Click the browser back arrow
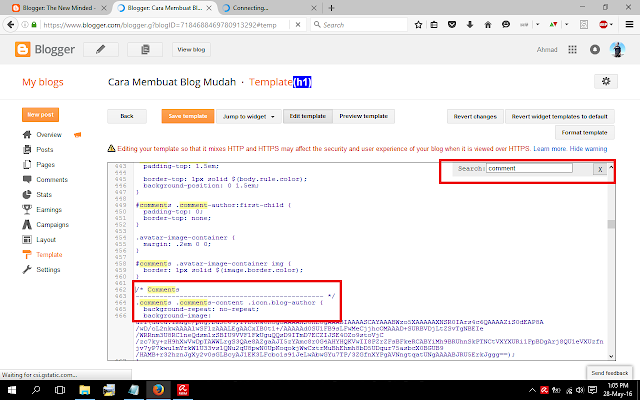Viewport: 640px width, 400px height. pyautogui.click(x=11, y=25)
